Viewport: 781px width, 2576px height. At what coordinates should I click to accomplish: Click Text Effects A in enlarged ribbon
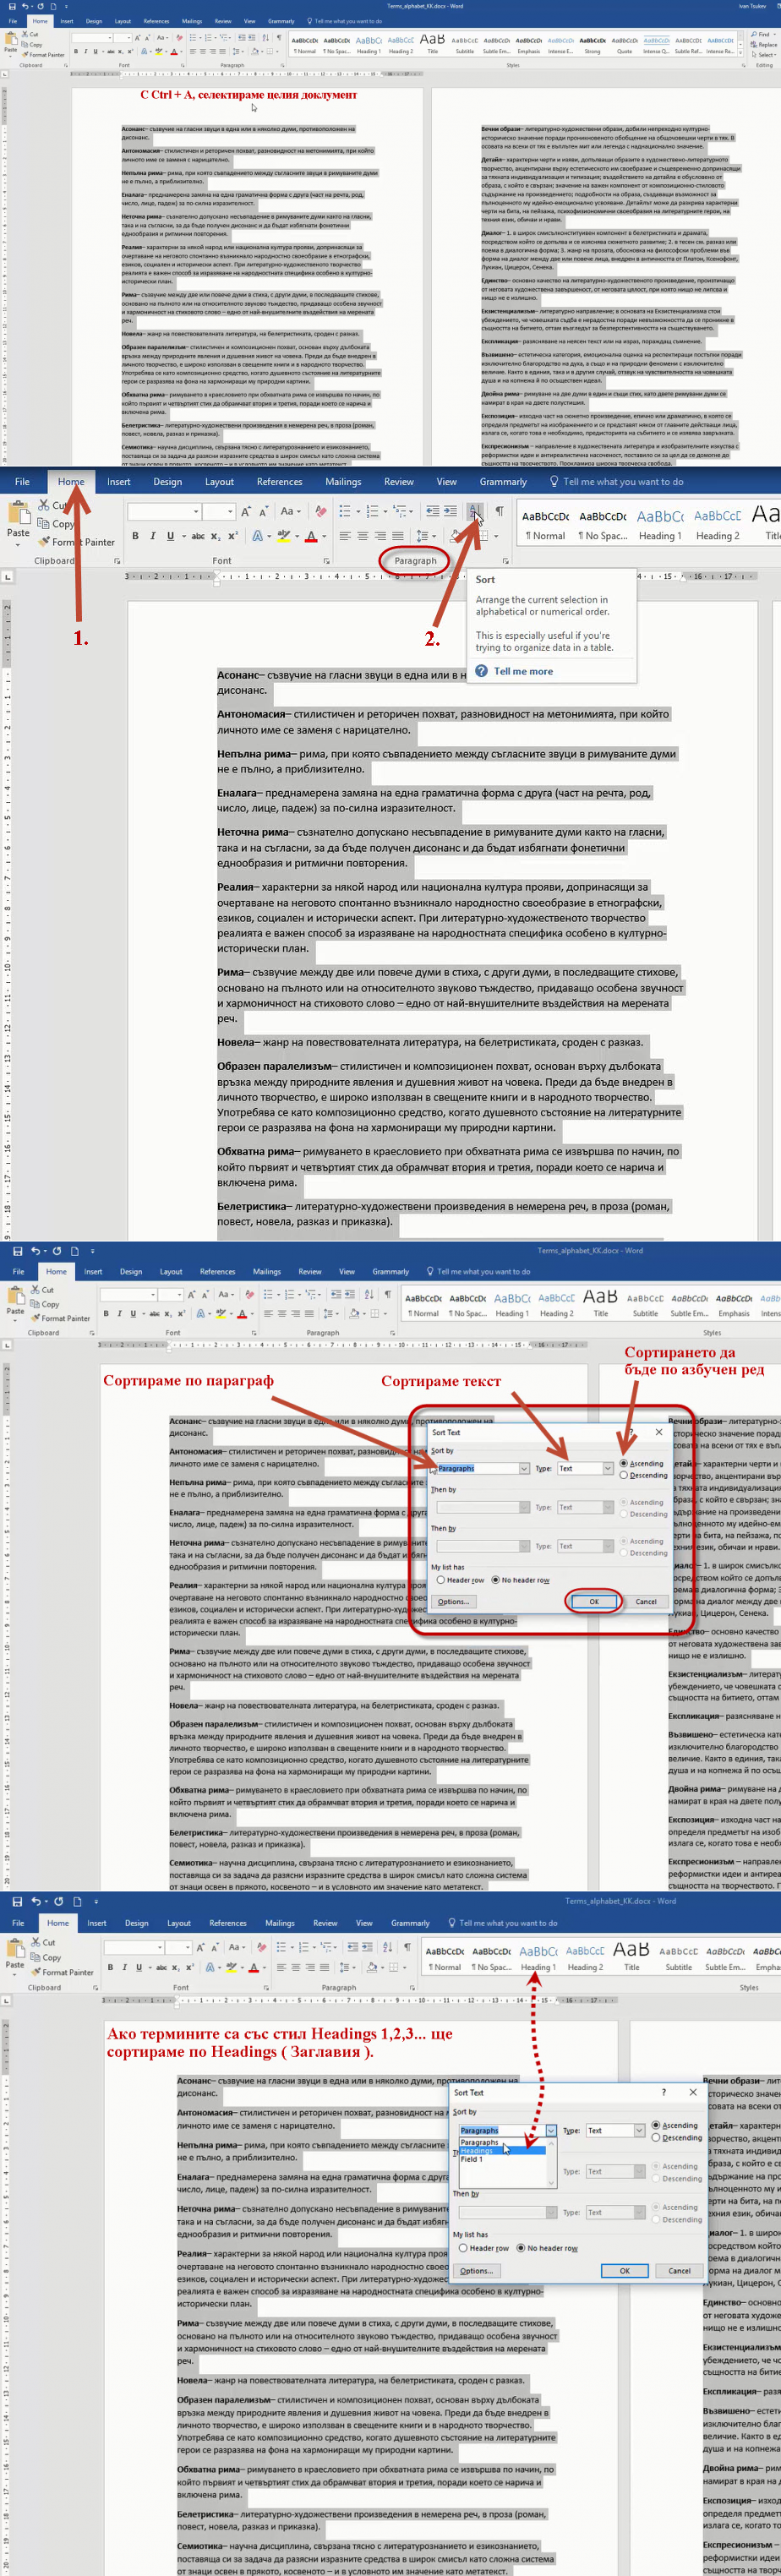(x=257, y=536)
